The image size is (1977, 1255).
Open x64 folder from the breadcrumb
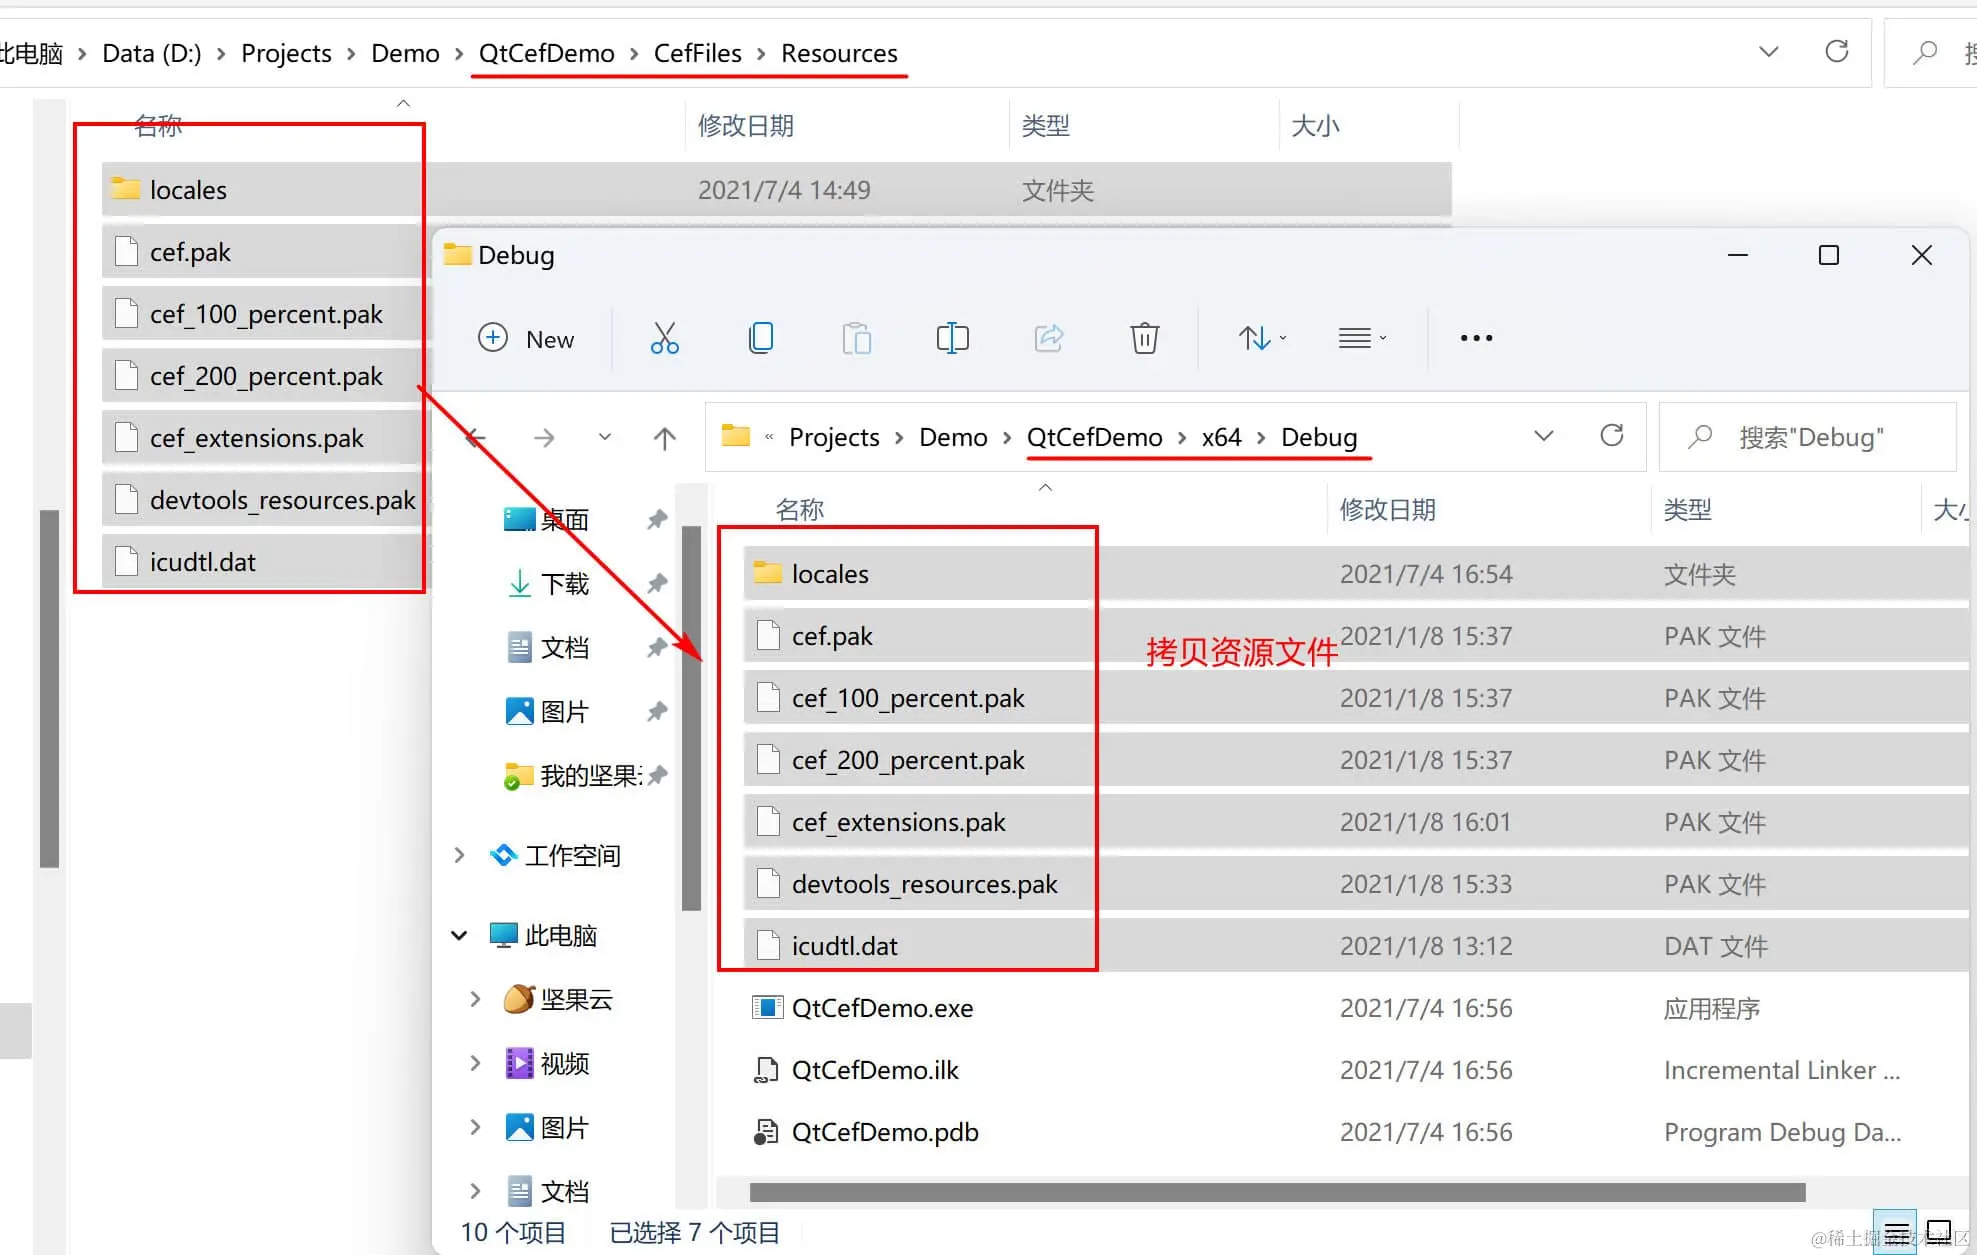[1221, 437]
